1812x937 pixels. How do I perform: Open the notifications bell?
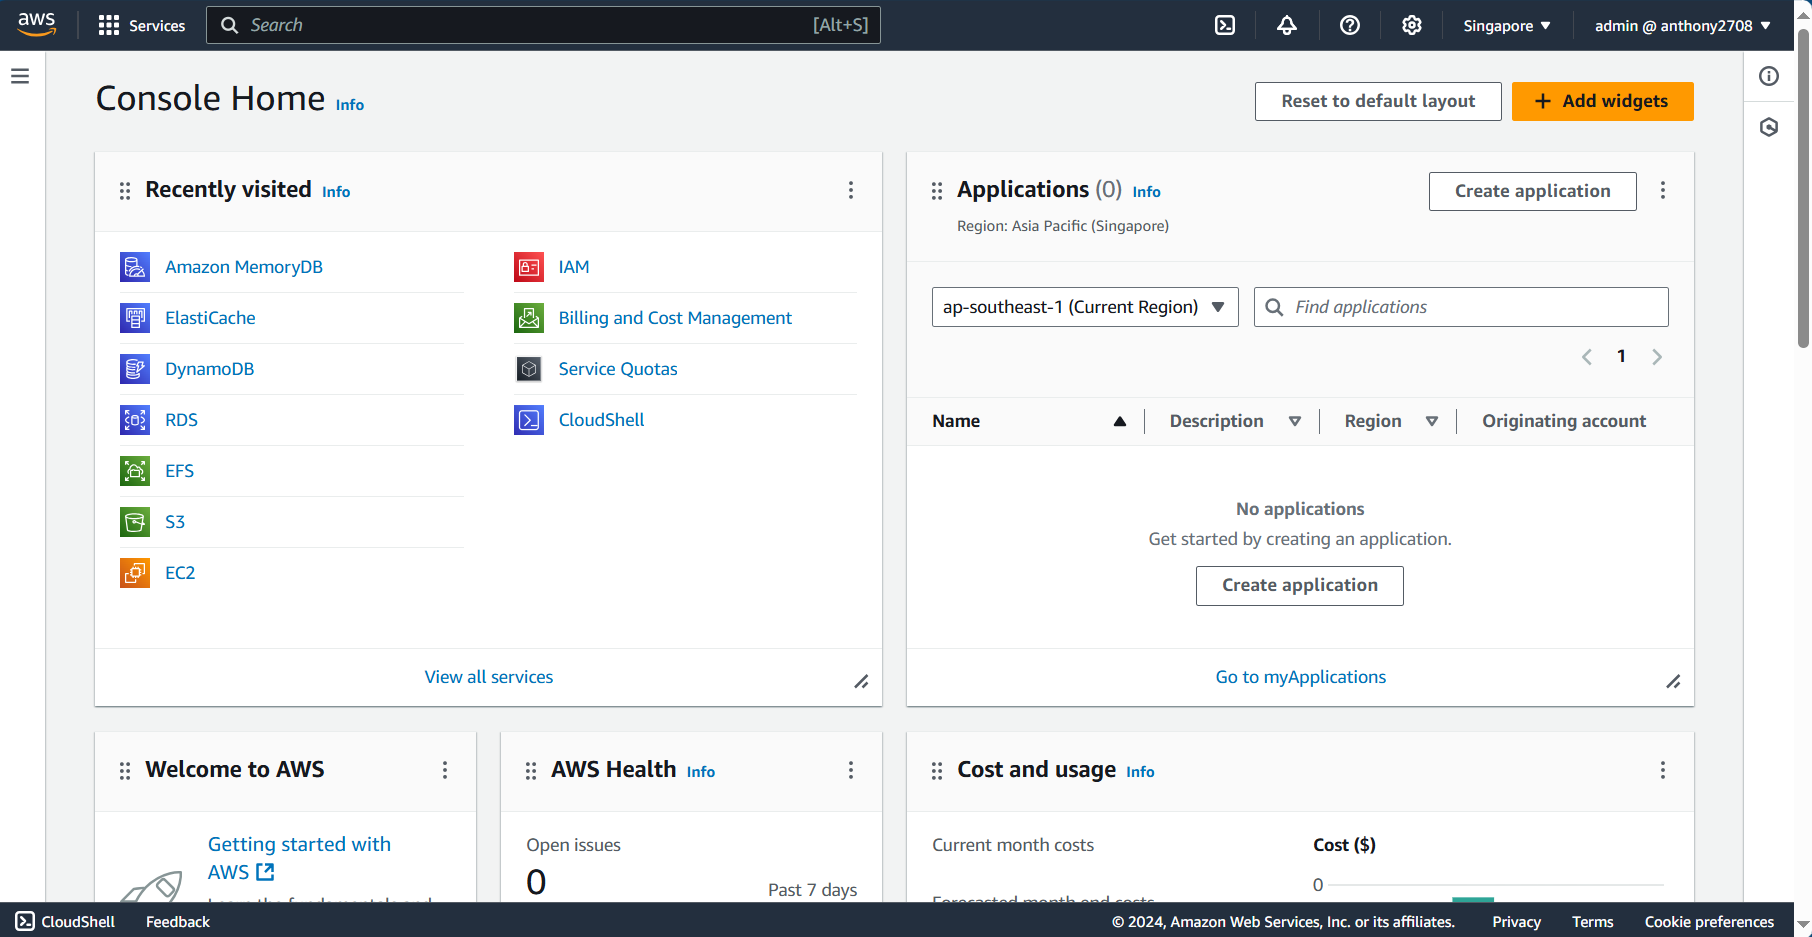[x=1287, y=25]
